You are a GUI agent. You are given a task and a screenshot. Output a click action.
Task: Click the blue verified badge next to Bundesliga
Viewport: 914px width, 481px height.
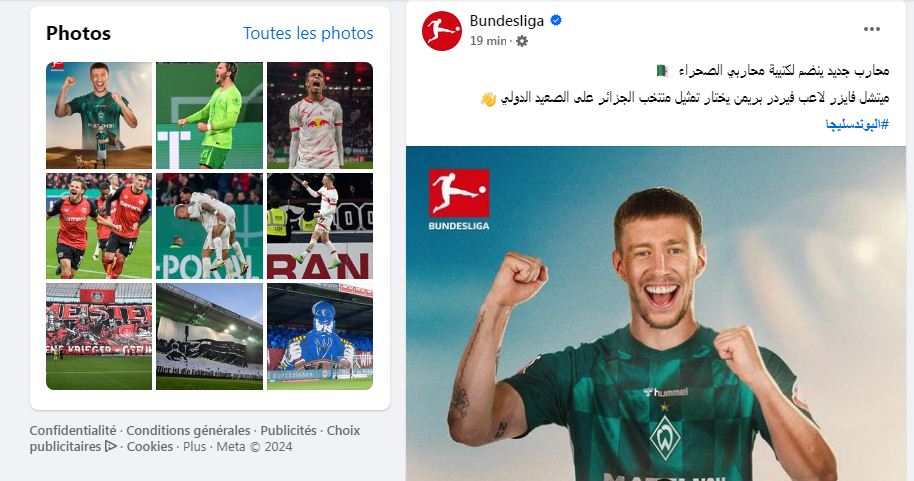(x=556, y=20)
